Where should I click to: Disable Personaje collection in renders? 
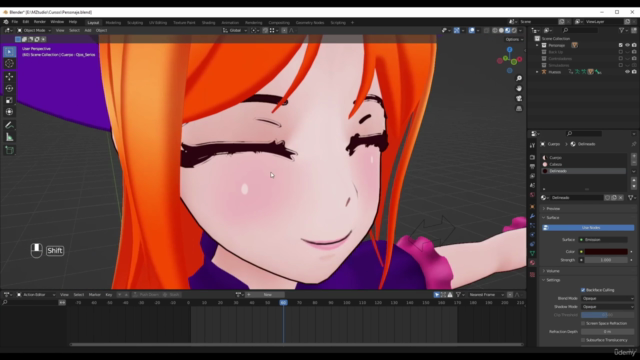coord(634,45)
